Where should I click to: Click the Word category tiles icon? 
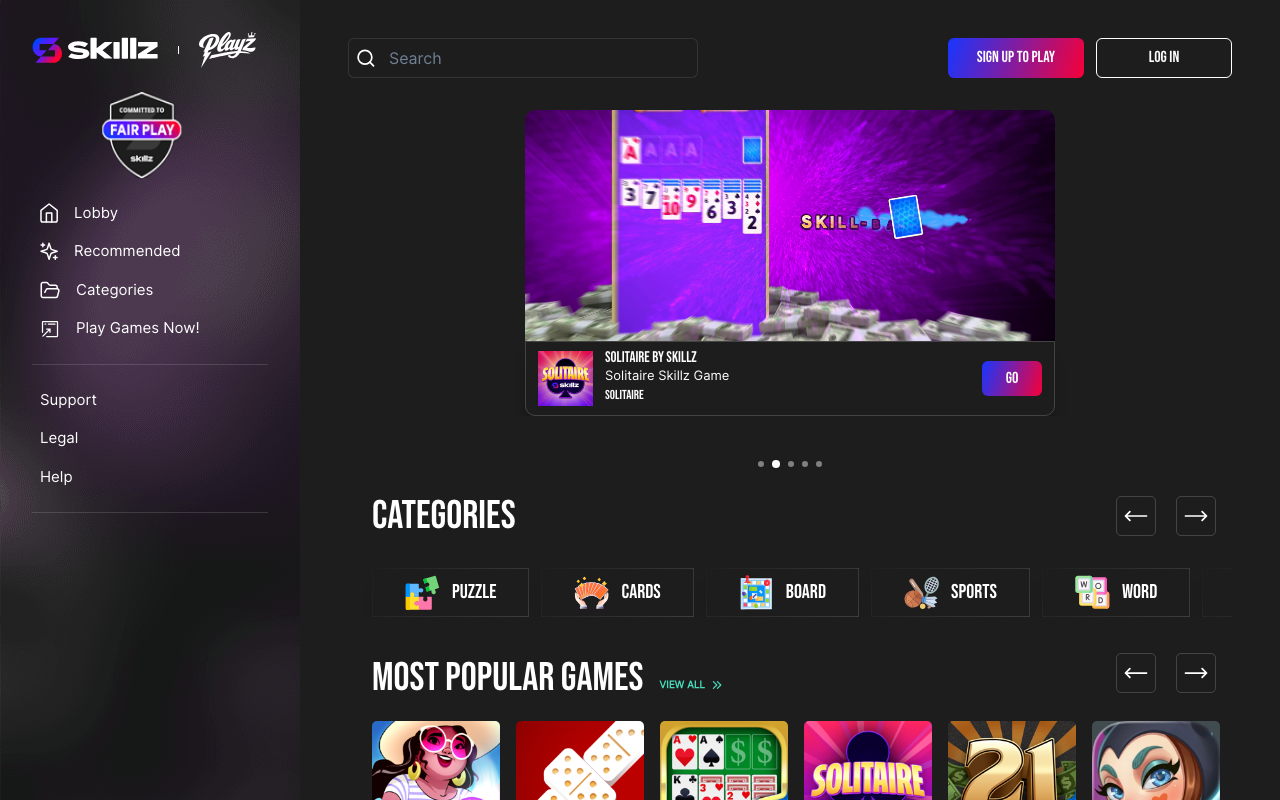coord(1092,592)
